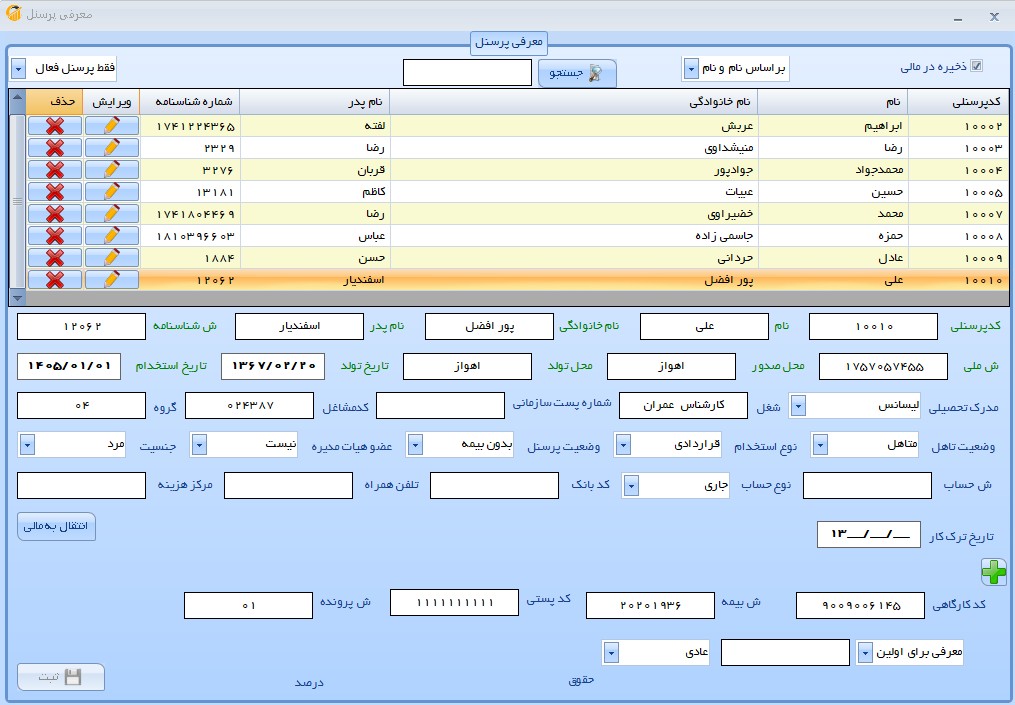Edit the row for employee ۱۰۰۰۳ رضا
The height and width of the screenshot is (705, 1015).
(x=111, y=148)
